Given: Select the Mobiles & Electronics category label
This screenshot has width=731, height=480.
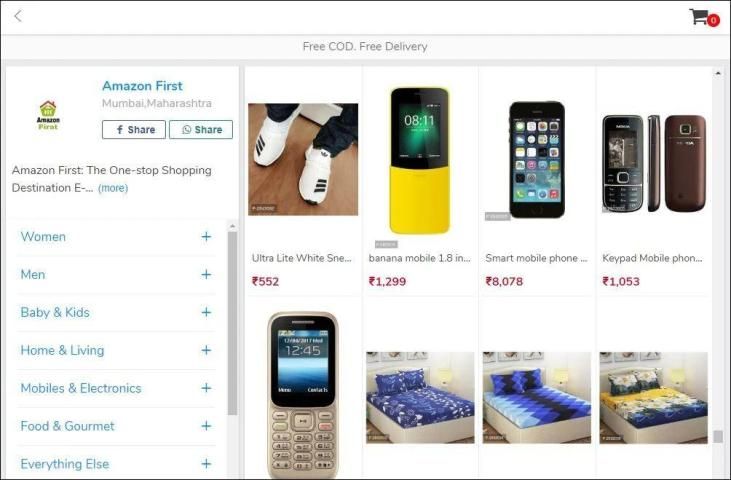Looking at the screenshot, I should coord(81,388).
